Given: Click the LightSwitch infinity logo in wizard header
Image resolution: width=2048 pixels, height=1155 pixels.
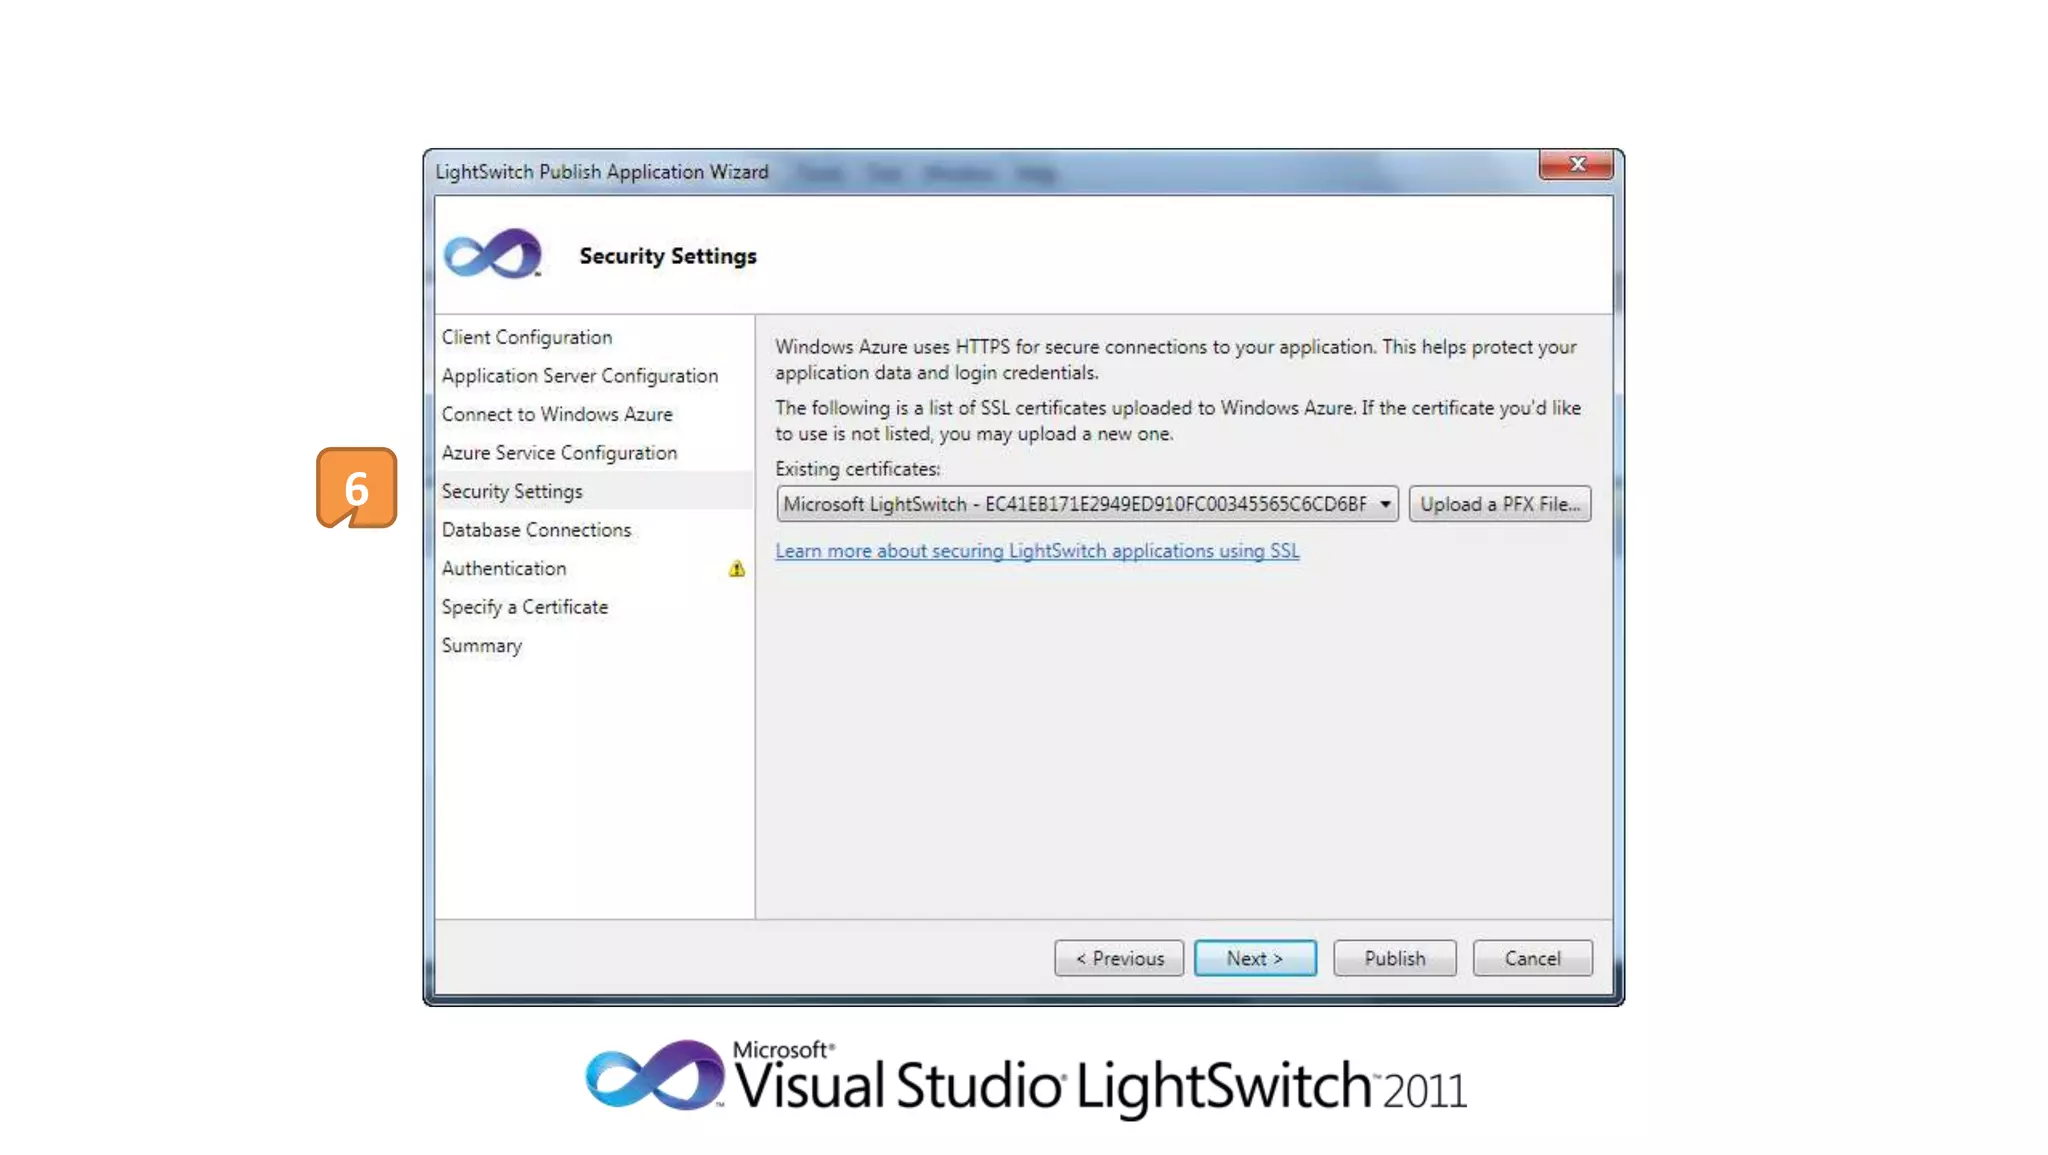Looking at the screenshot, I should (492, 254).
